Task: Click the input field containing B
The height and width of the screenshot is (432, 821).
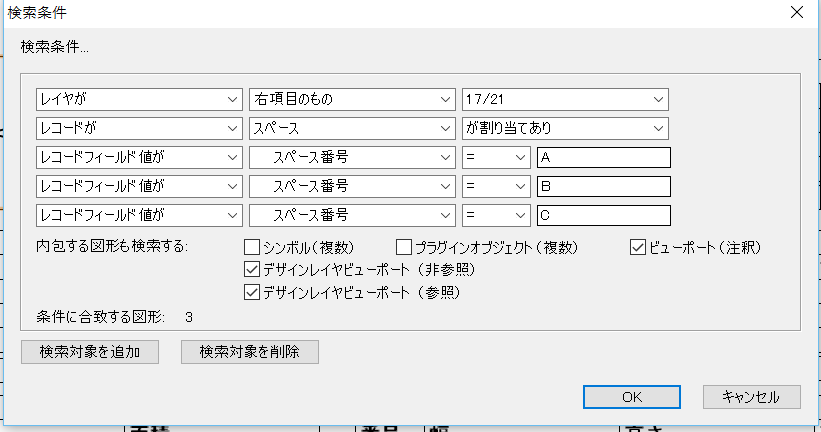Action: [603, 186]
